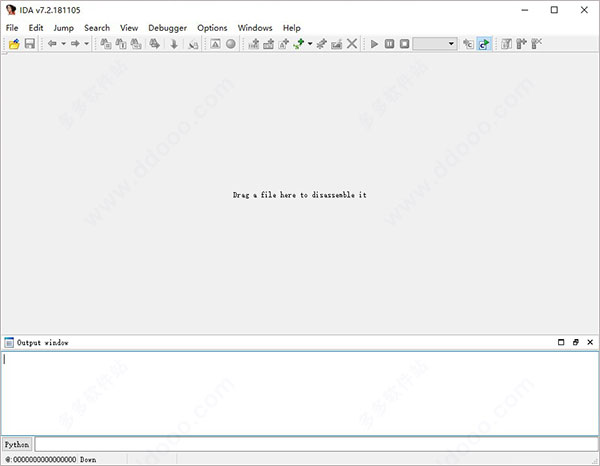Toggle the highlighted green arrow C icon

point(484,44)
